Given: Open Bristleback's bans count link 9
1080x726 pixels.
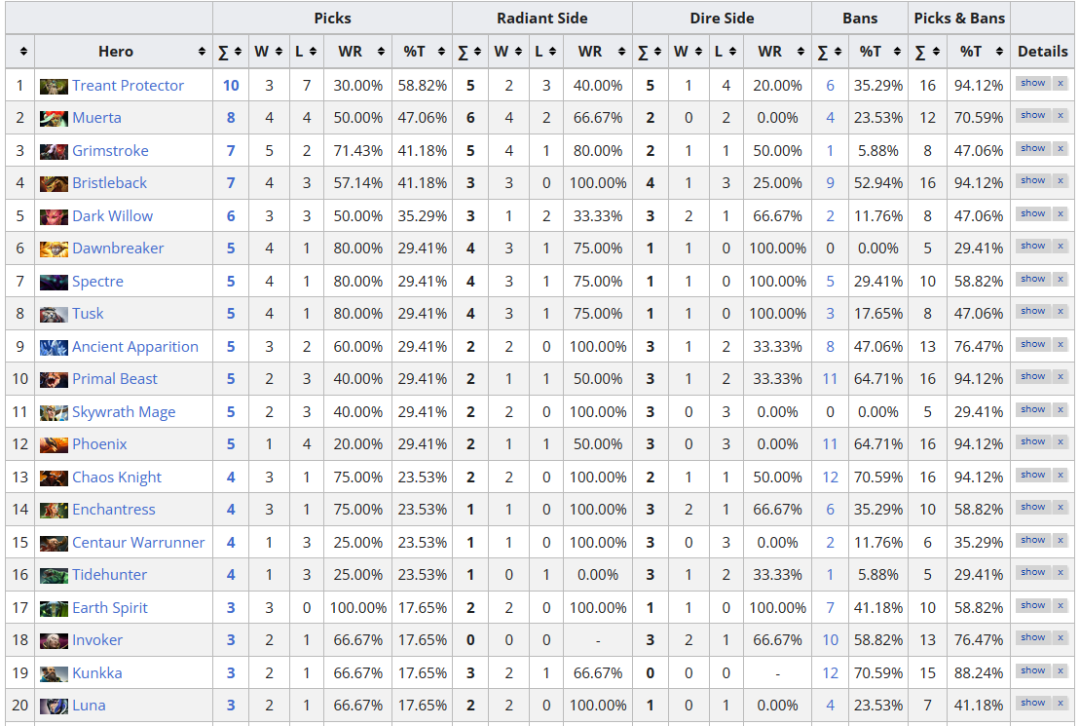Looking at the screenshot, I should [830, 184].
